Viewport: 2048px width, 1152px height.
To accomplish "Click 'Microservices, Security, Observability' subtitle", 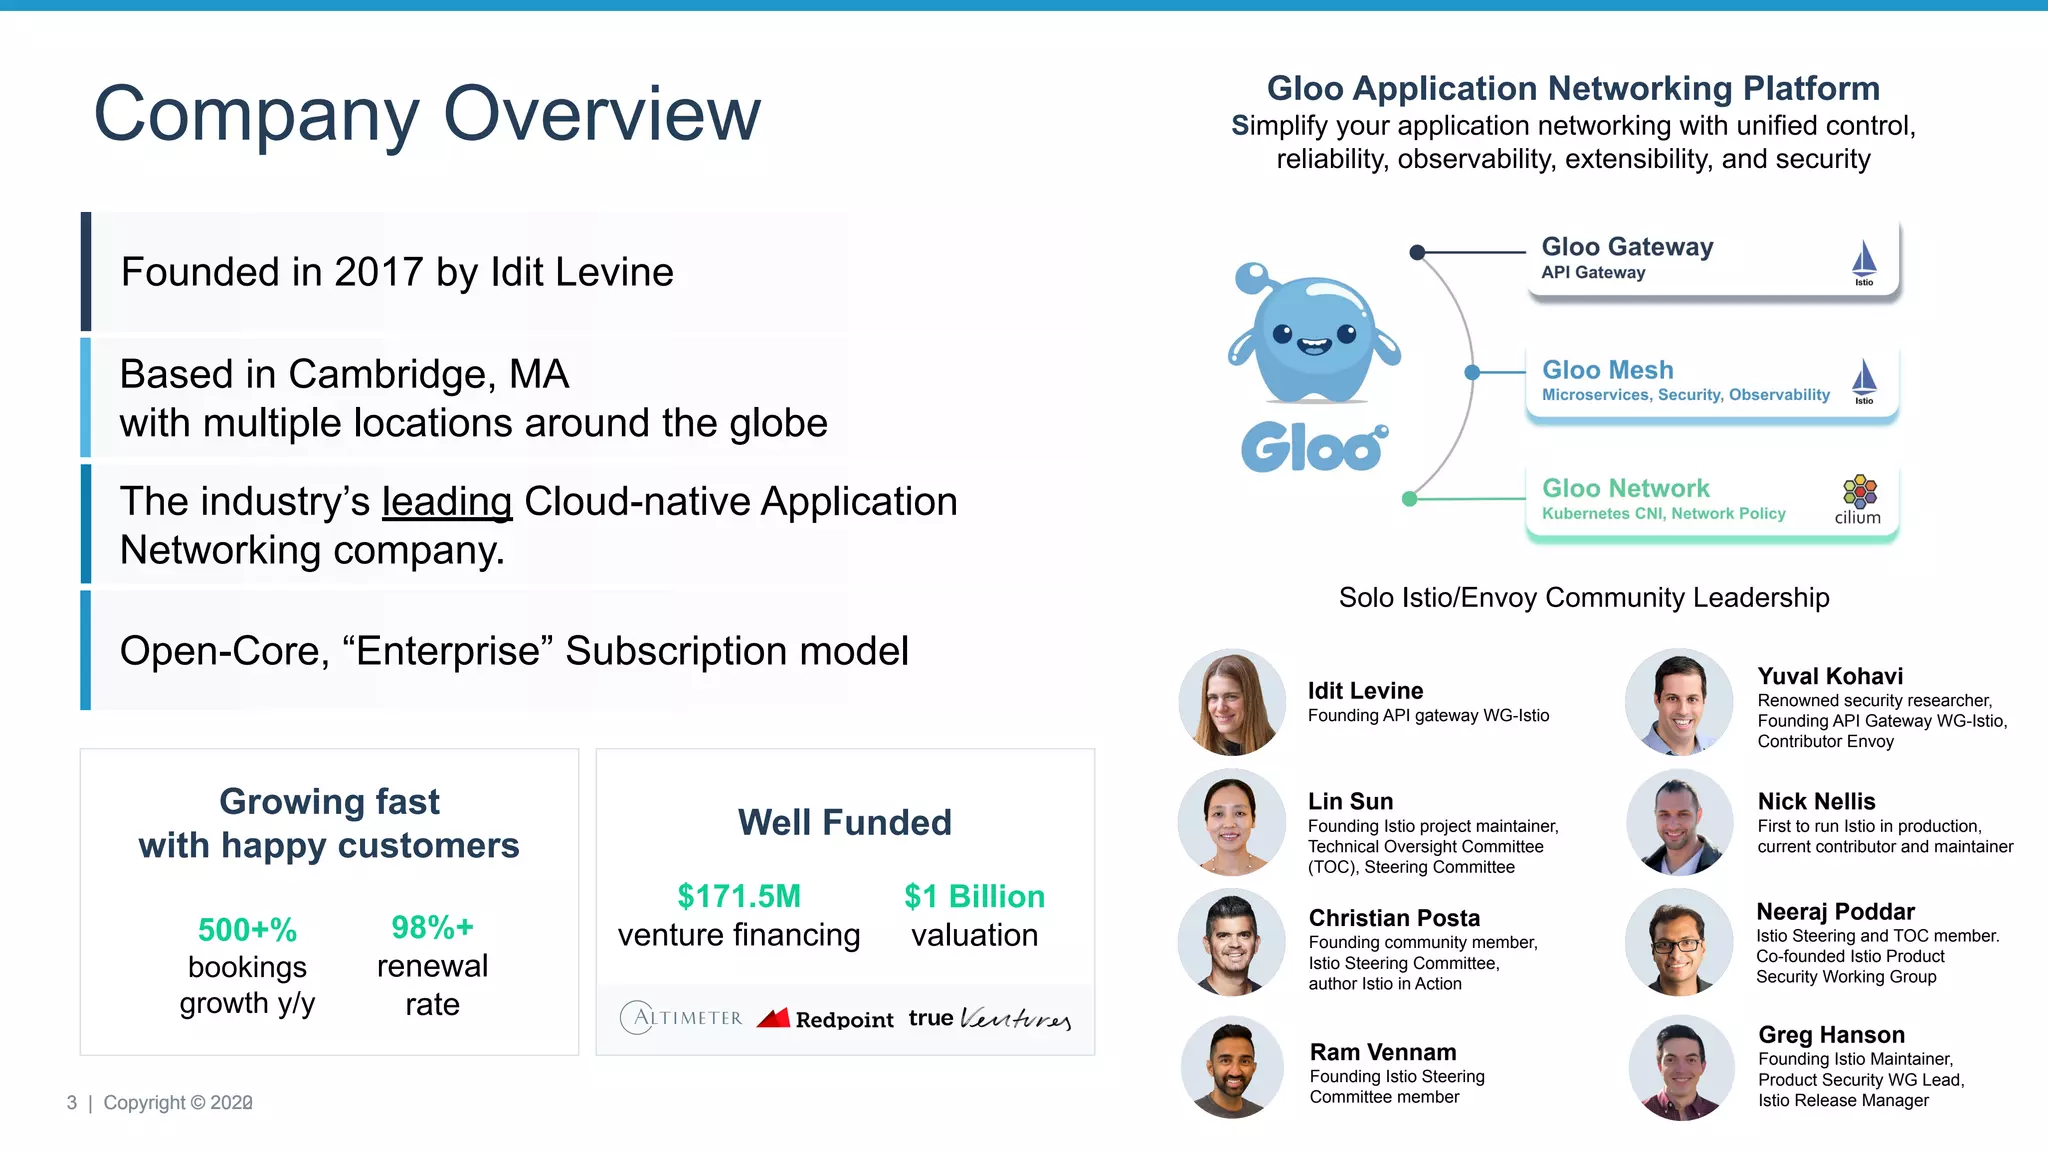I will (x=1685, y=395).
